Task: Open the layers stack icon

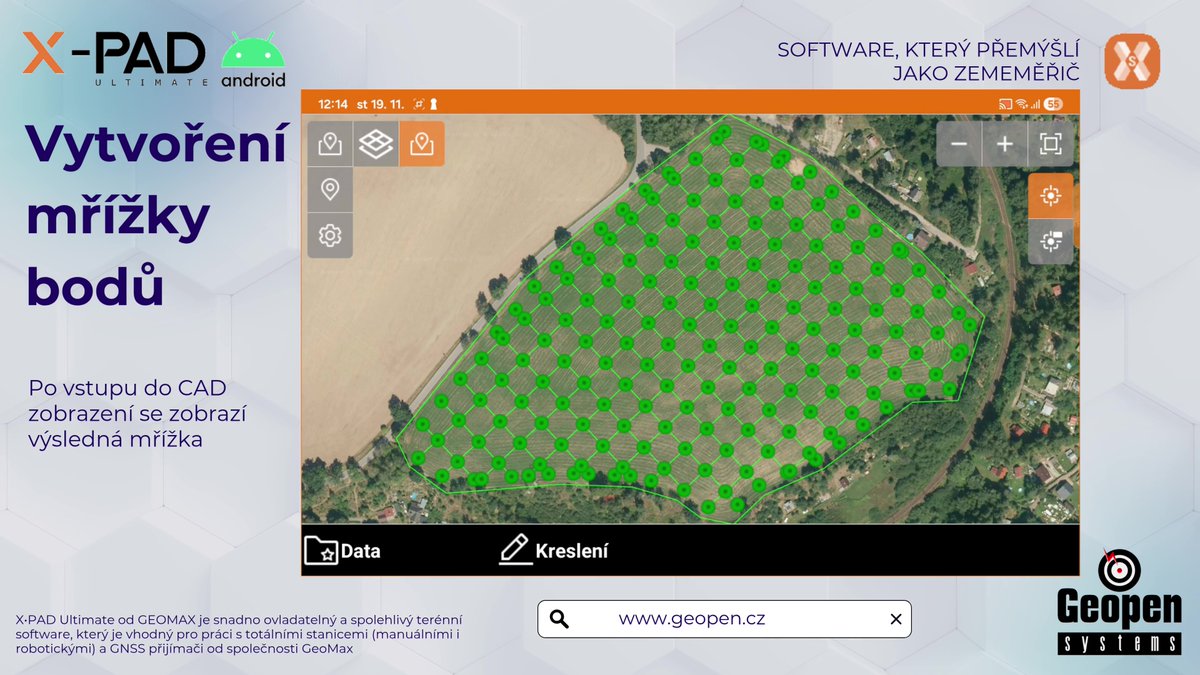Action: (376, 144)
